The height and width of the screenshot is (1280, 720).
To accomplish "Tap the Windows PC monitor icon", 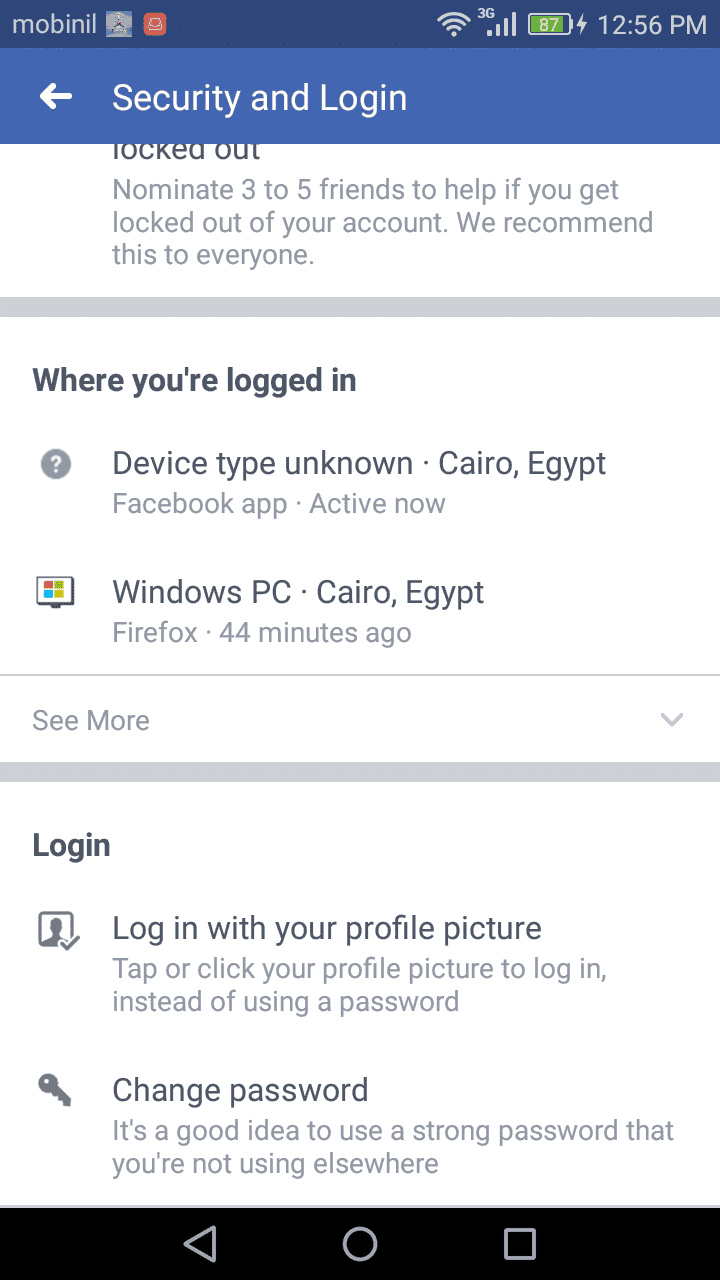I will [56, 592].
